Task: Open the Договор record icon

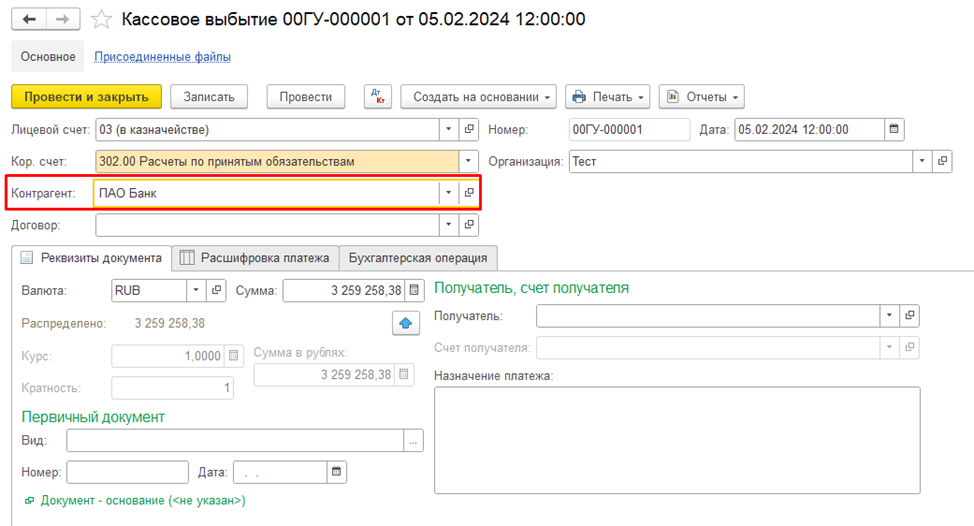Action: [469, 225]
